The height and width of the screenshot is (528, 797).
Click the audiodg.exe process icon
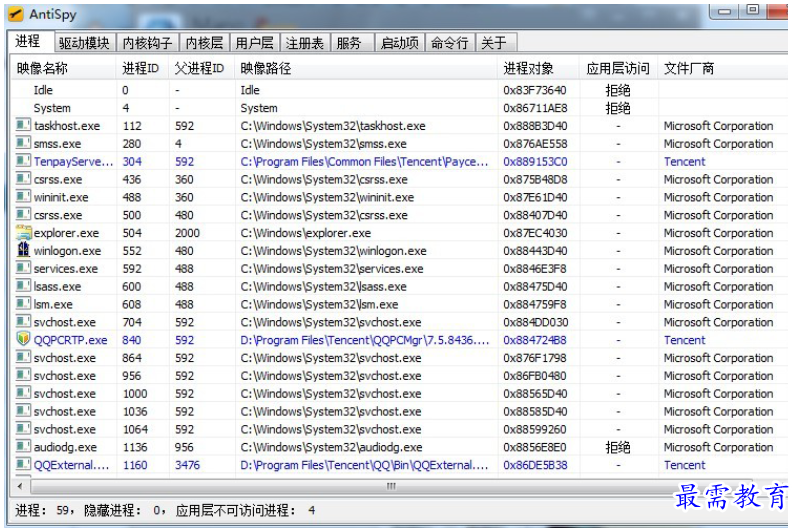click(x=23, y=446)
